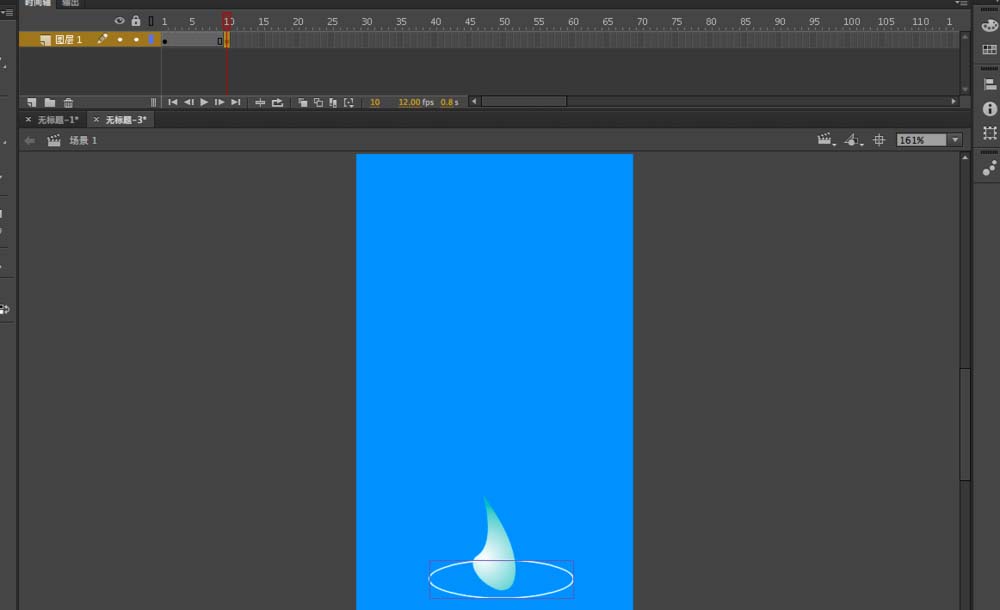Open the Align panel icon
This screenshot has width=1000, height=610.
(x=990, y=85)
